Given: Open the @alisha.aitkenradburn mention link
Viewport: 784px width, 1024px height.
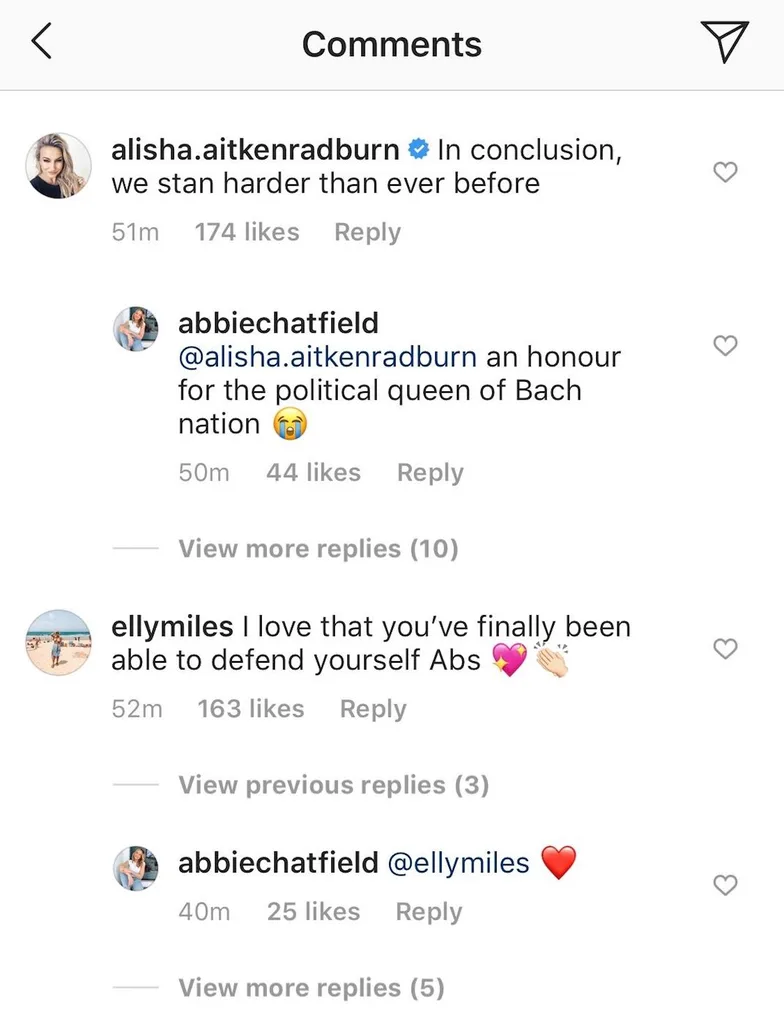Looking at the screenshot, I should click(327, 357).
